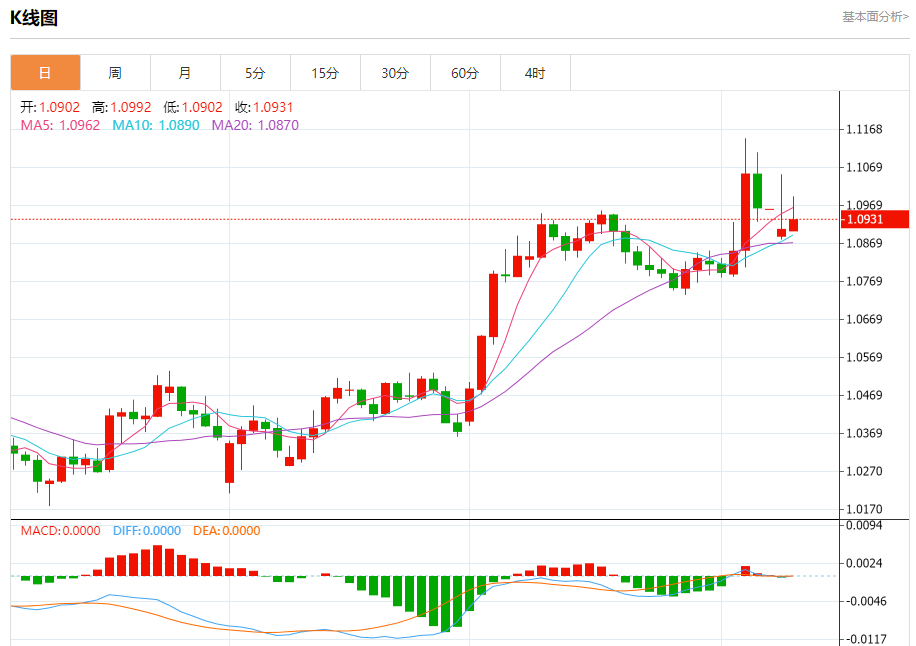Click the 开: 1.0902 open price

pyautogui.click(x=50, y=107)
